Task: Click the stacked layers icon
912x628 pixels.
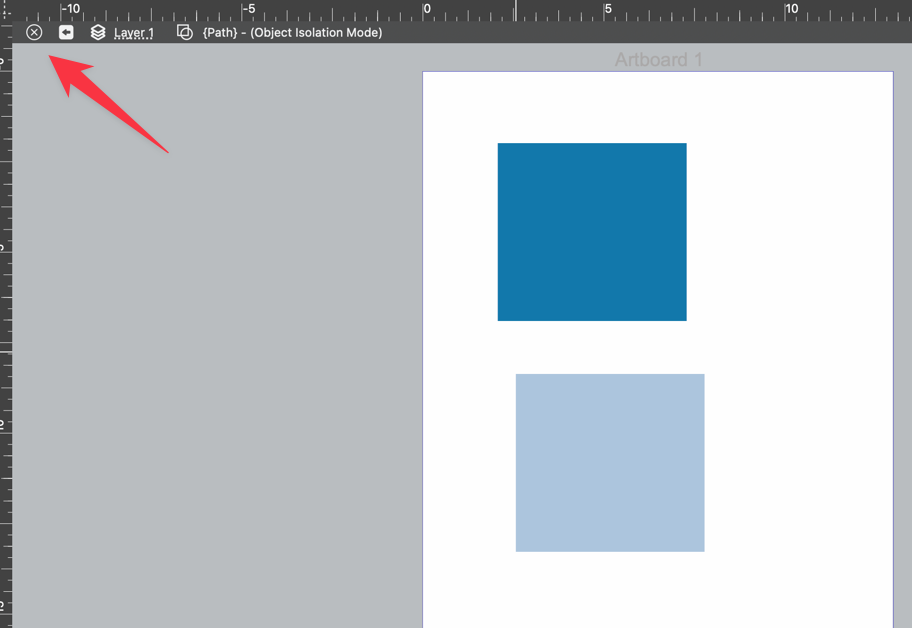Action: coord(98,33)
